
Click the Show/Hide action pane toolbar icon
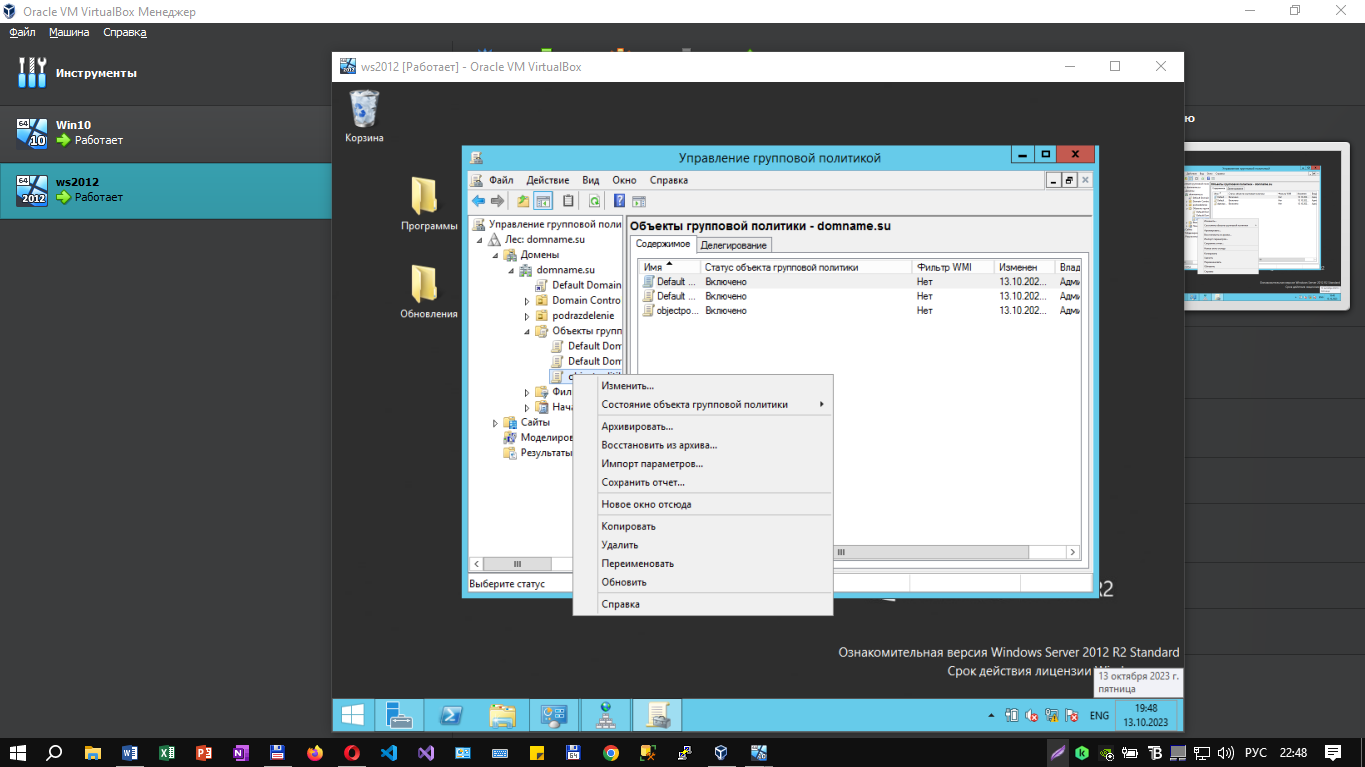pos(639,201)
